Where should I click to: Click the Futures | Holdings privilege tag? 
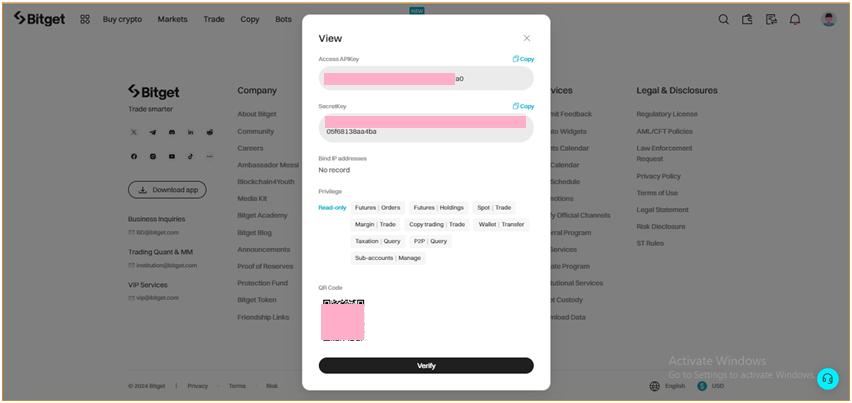coord(438,207)
